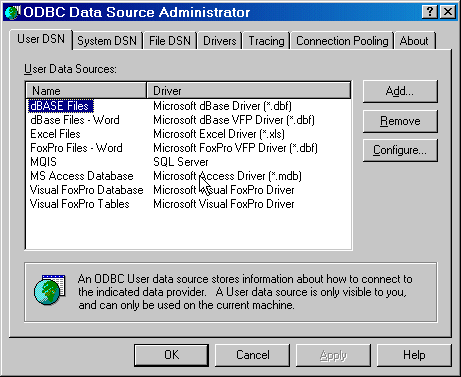Click the question mark help button in the title bar
The height and width of the screenshot is (377, 461).
tap(430, 12)
